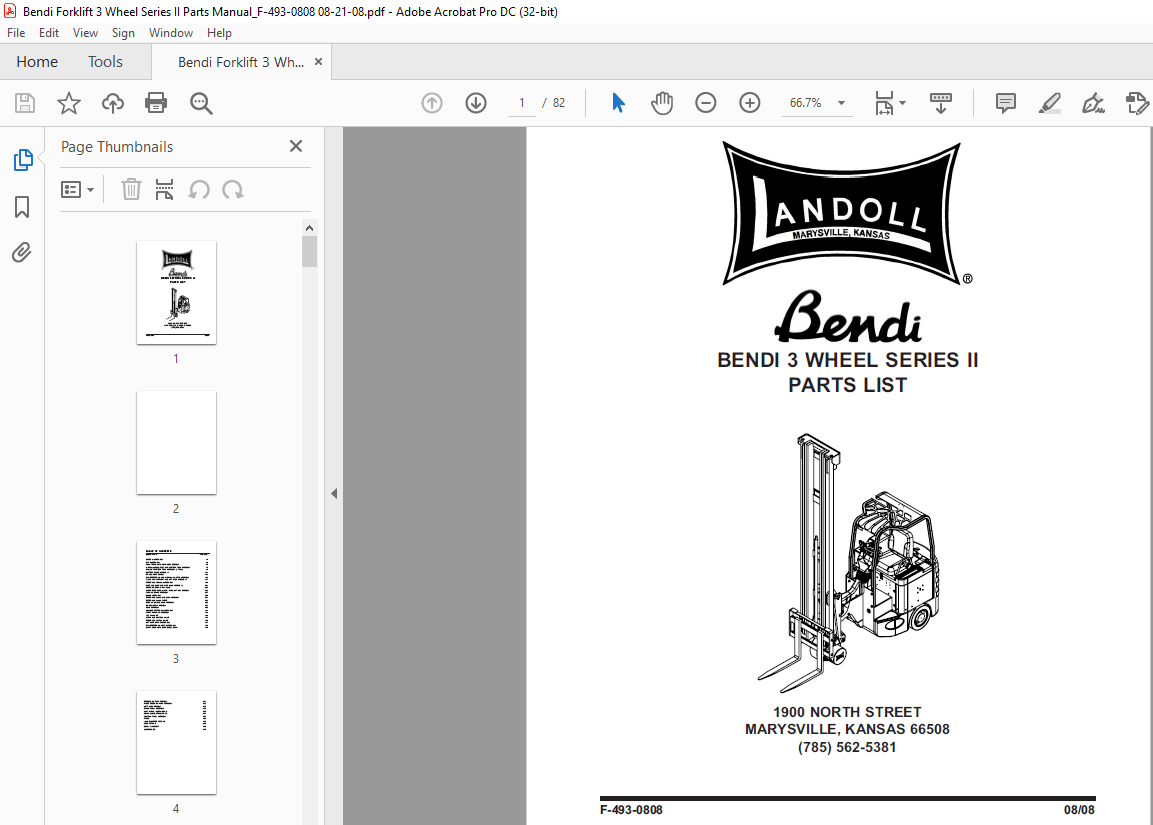Go to next page arrow

476,103
